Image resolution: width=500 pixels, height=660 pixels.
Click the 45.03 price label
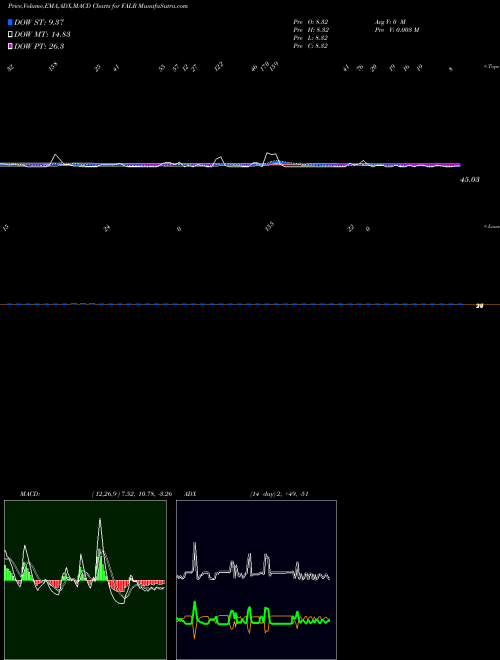point(470,180)
